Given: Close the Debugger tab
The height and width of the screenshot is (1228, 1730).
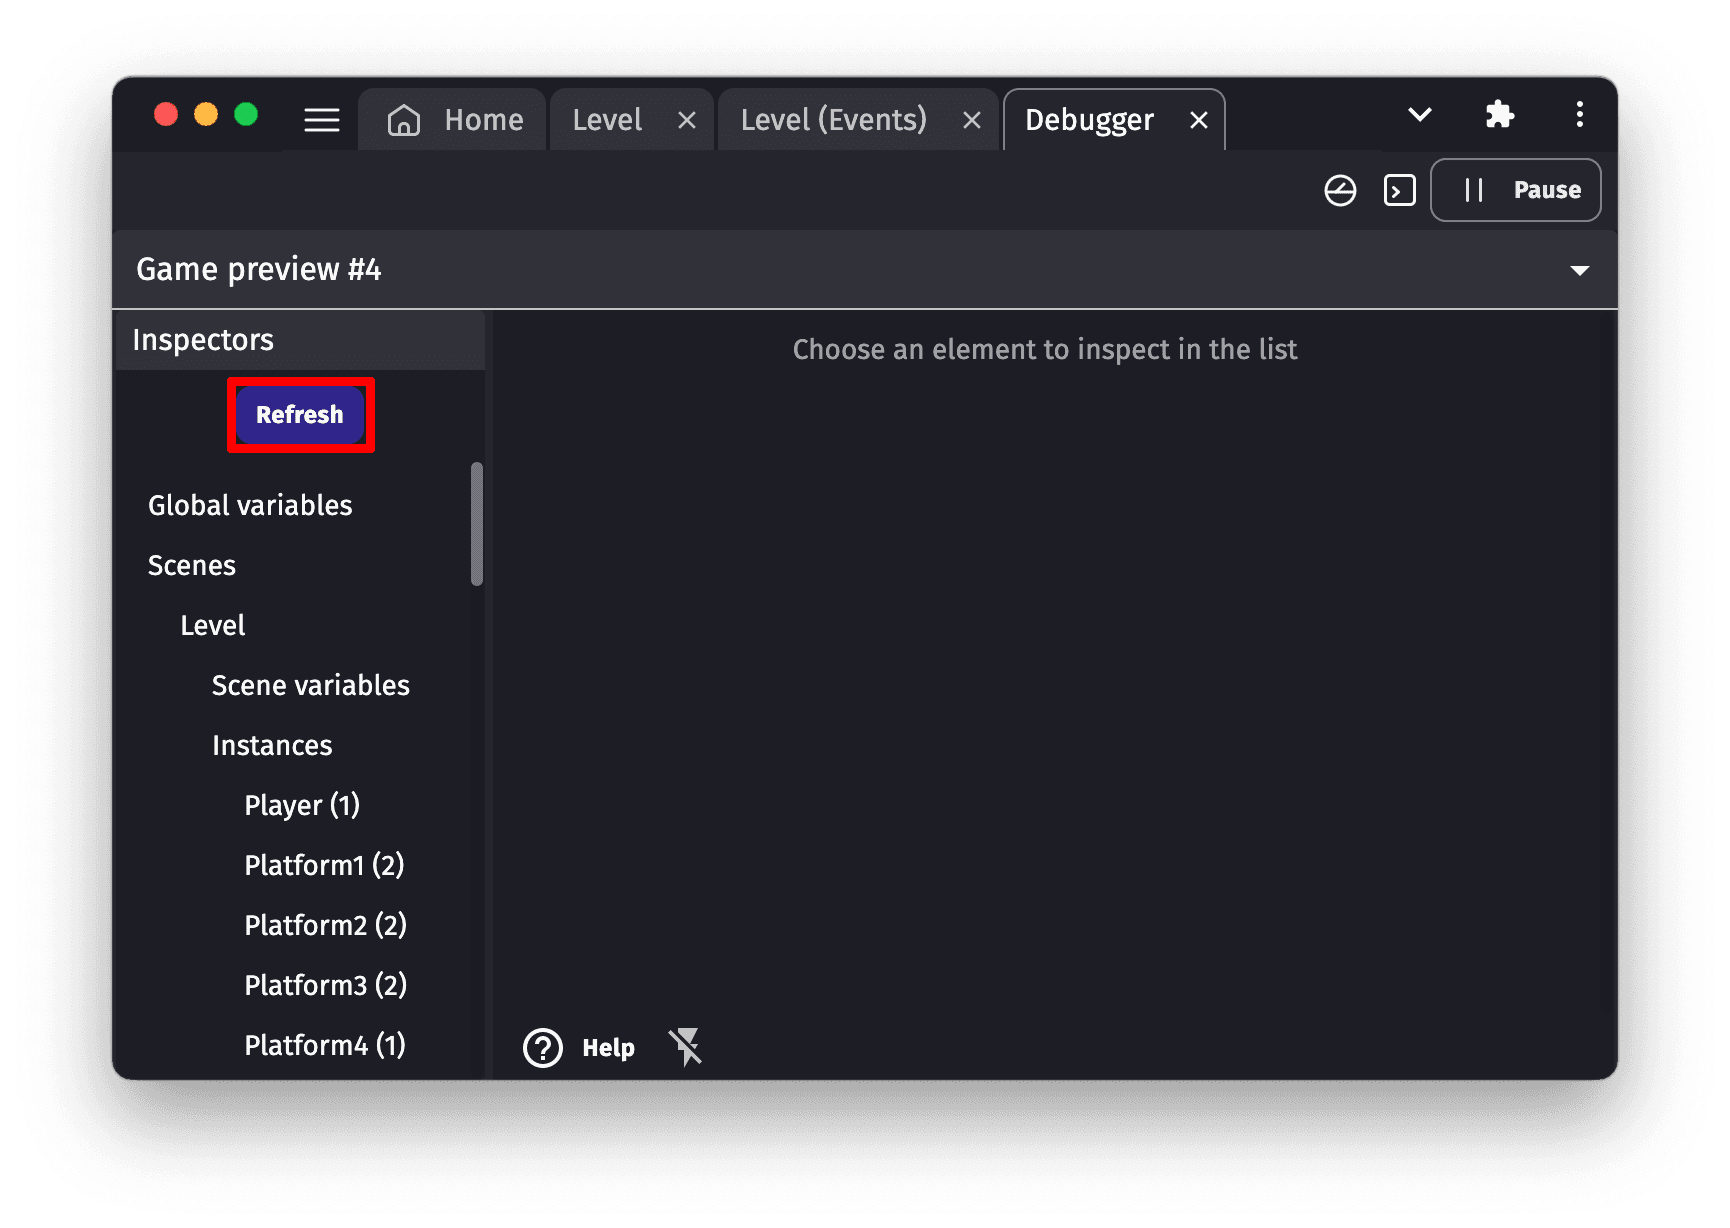Looking at the screenshot, I should (1199, 121).
